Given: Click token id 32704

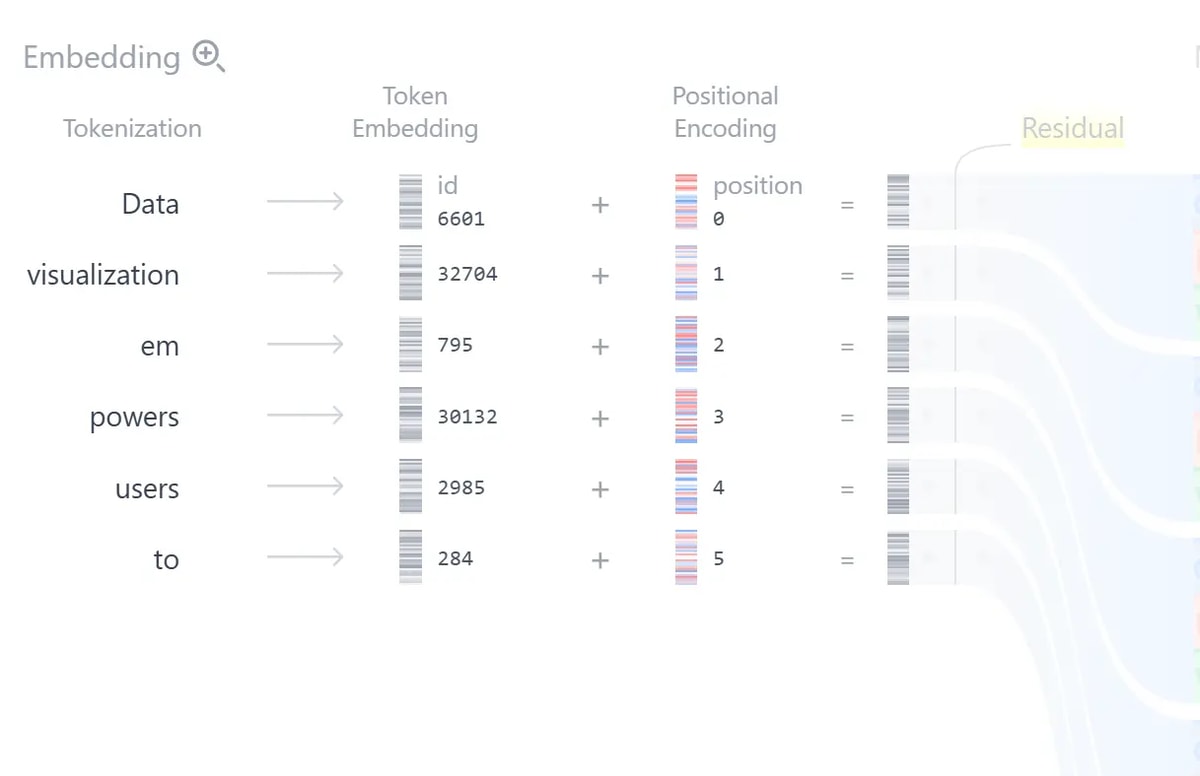Looking at the screenshot, I should [x=467, y=274].
